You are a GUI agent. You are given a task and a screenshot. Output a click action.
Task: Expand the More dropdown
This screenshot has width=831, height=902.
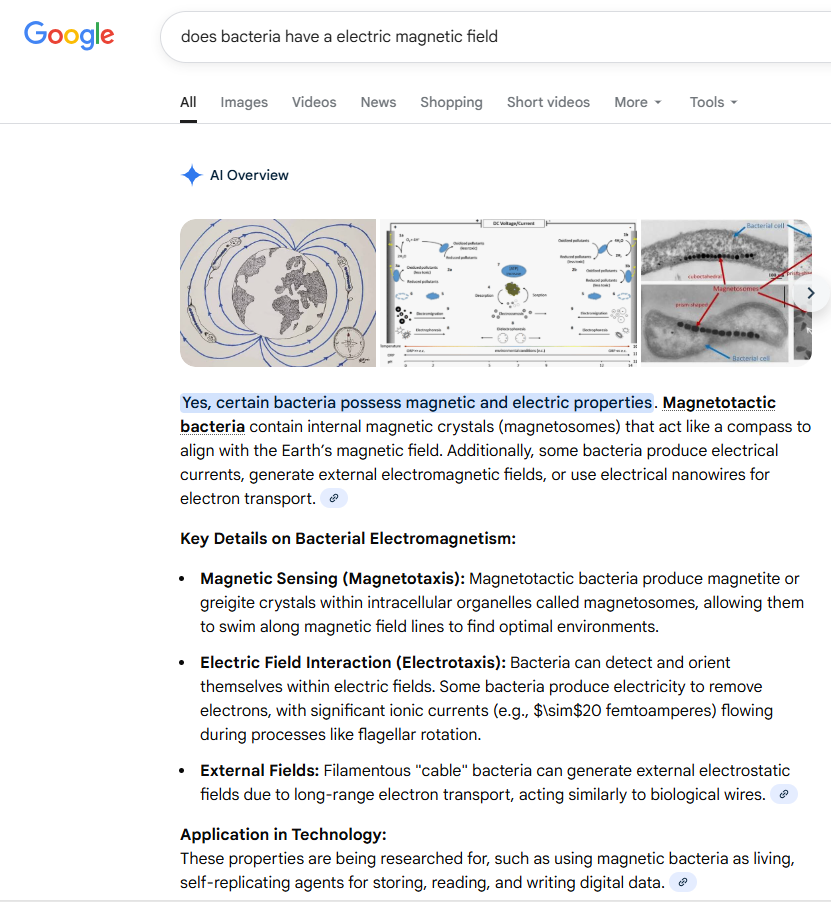point(638,102)
